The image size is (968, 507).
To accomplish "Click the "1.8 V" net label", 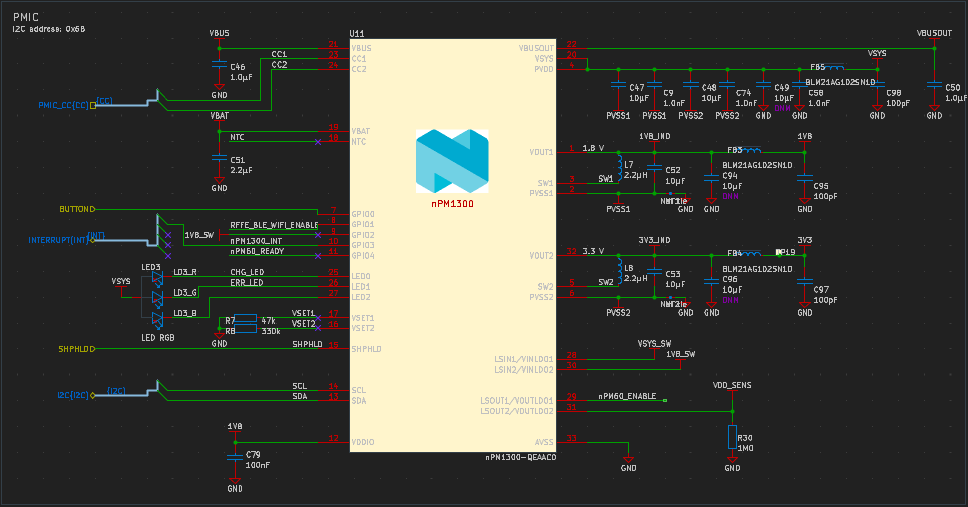I will [593, 148].
